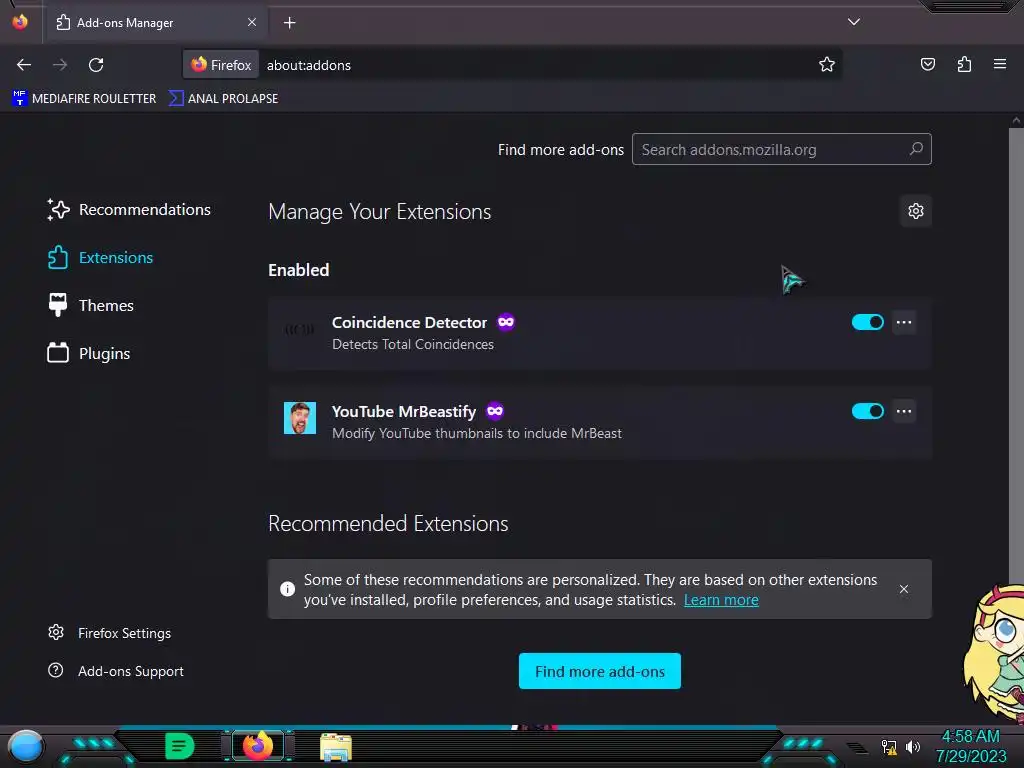The width and height of the screenshot is (1024, 768).
Task: Select Extensions category in the sidebar
Action: tap(101, 258)
